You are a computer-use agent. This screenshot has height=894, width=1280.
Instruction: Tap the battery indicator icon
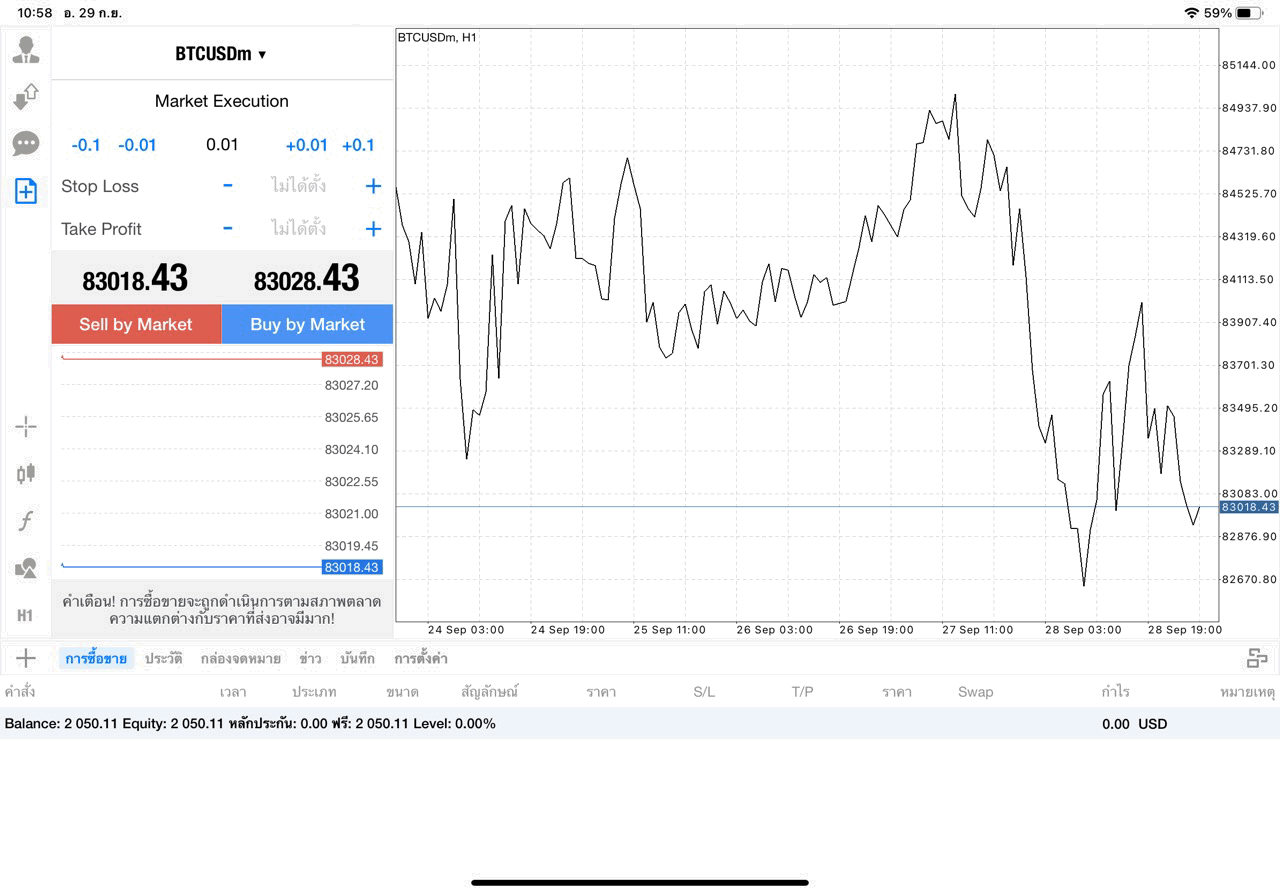(x=1249, y=13)
